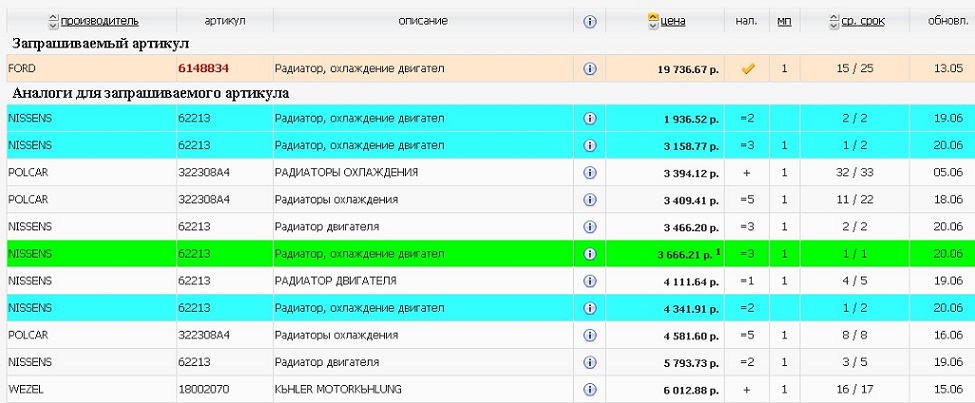Open info icon for the 4 111.64 р. row
The height and width of the screenshot is (403, 975).
coord(589,281)
